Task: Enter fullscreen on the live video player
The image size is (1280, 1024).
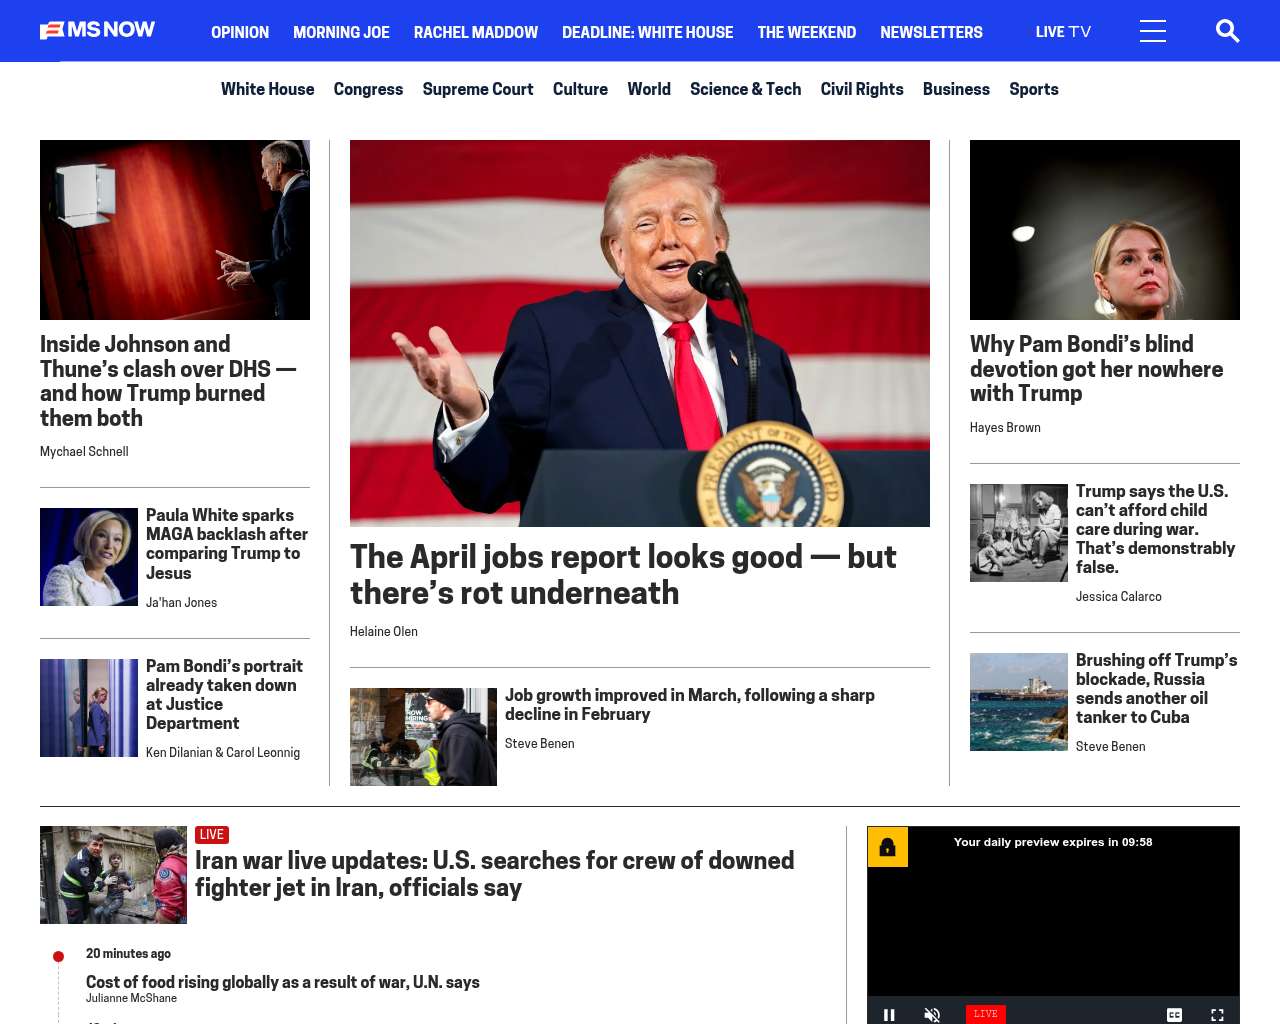Action: point(1217,1014)
